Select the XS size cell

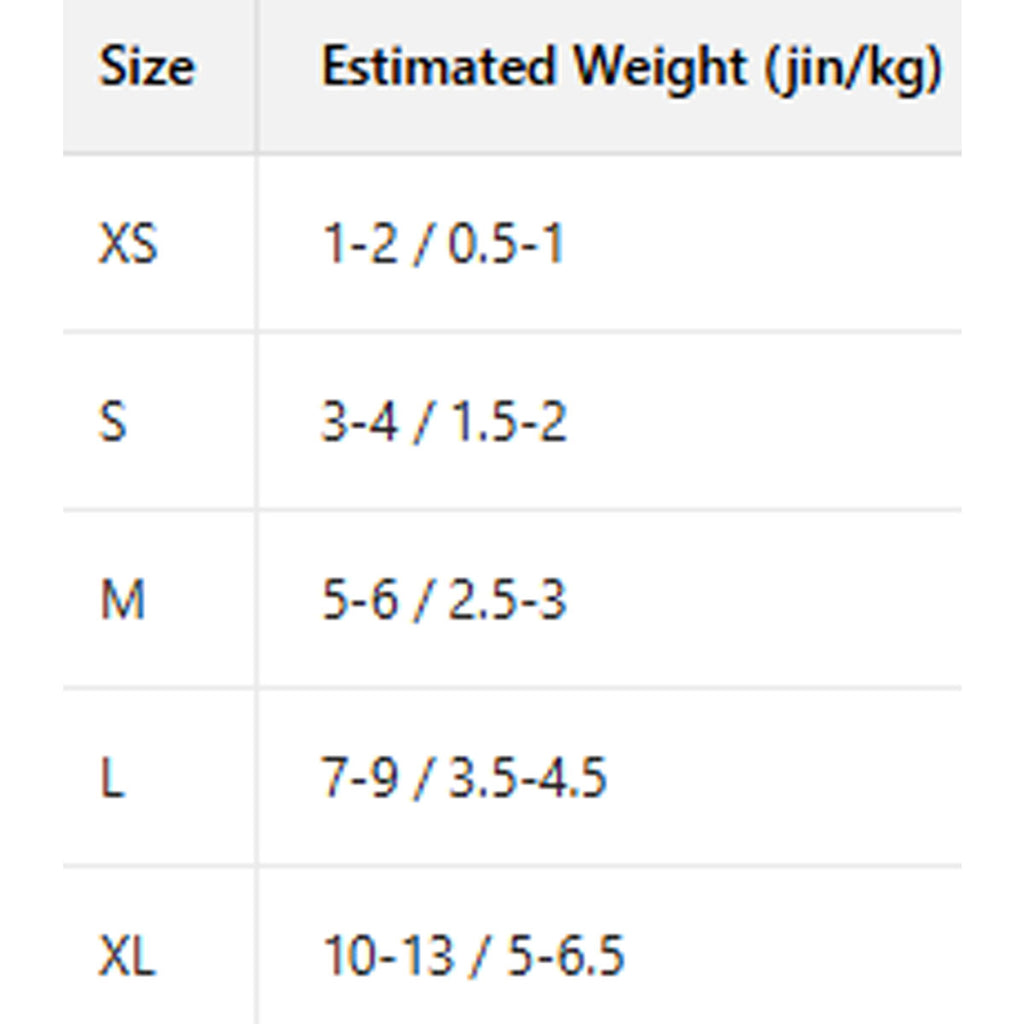click(x=128, y=244)
